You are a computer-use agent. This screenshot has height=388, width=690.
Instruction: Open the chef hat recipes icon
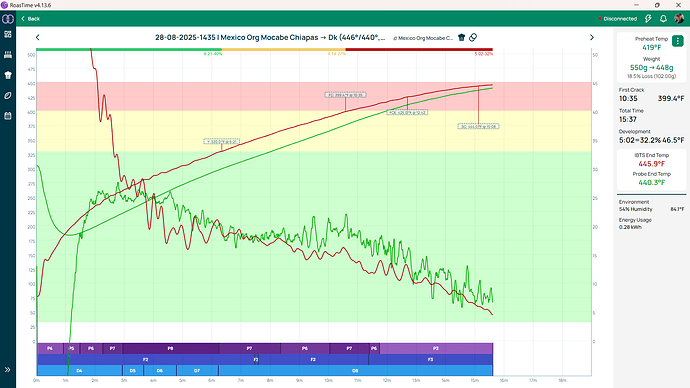tap(7, 75)
